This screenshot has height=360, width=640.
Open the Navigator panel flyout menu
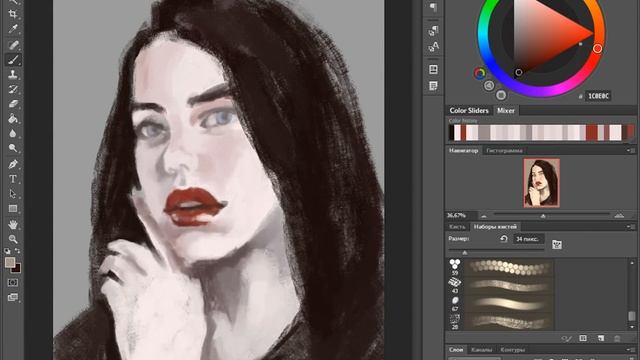pyautogui.click(x=631, y=151)
